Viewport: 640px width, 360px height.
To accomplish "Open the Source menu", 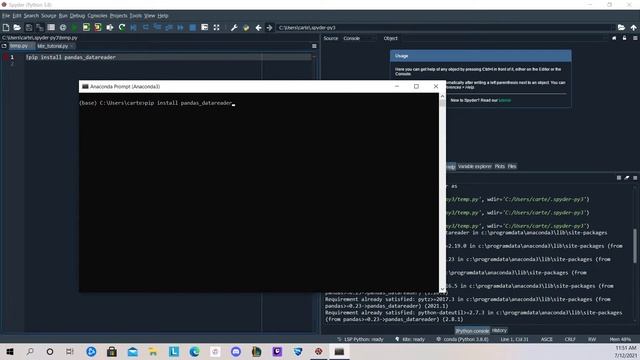I will [x=48, y=16].
